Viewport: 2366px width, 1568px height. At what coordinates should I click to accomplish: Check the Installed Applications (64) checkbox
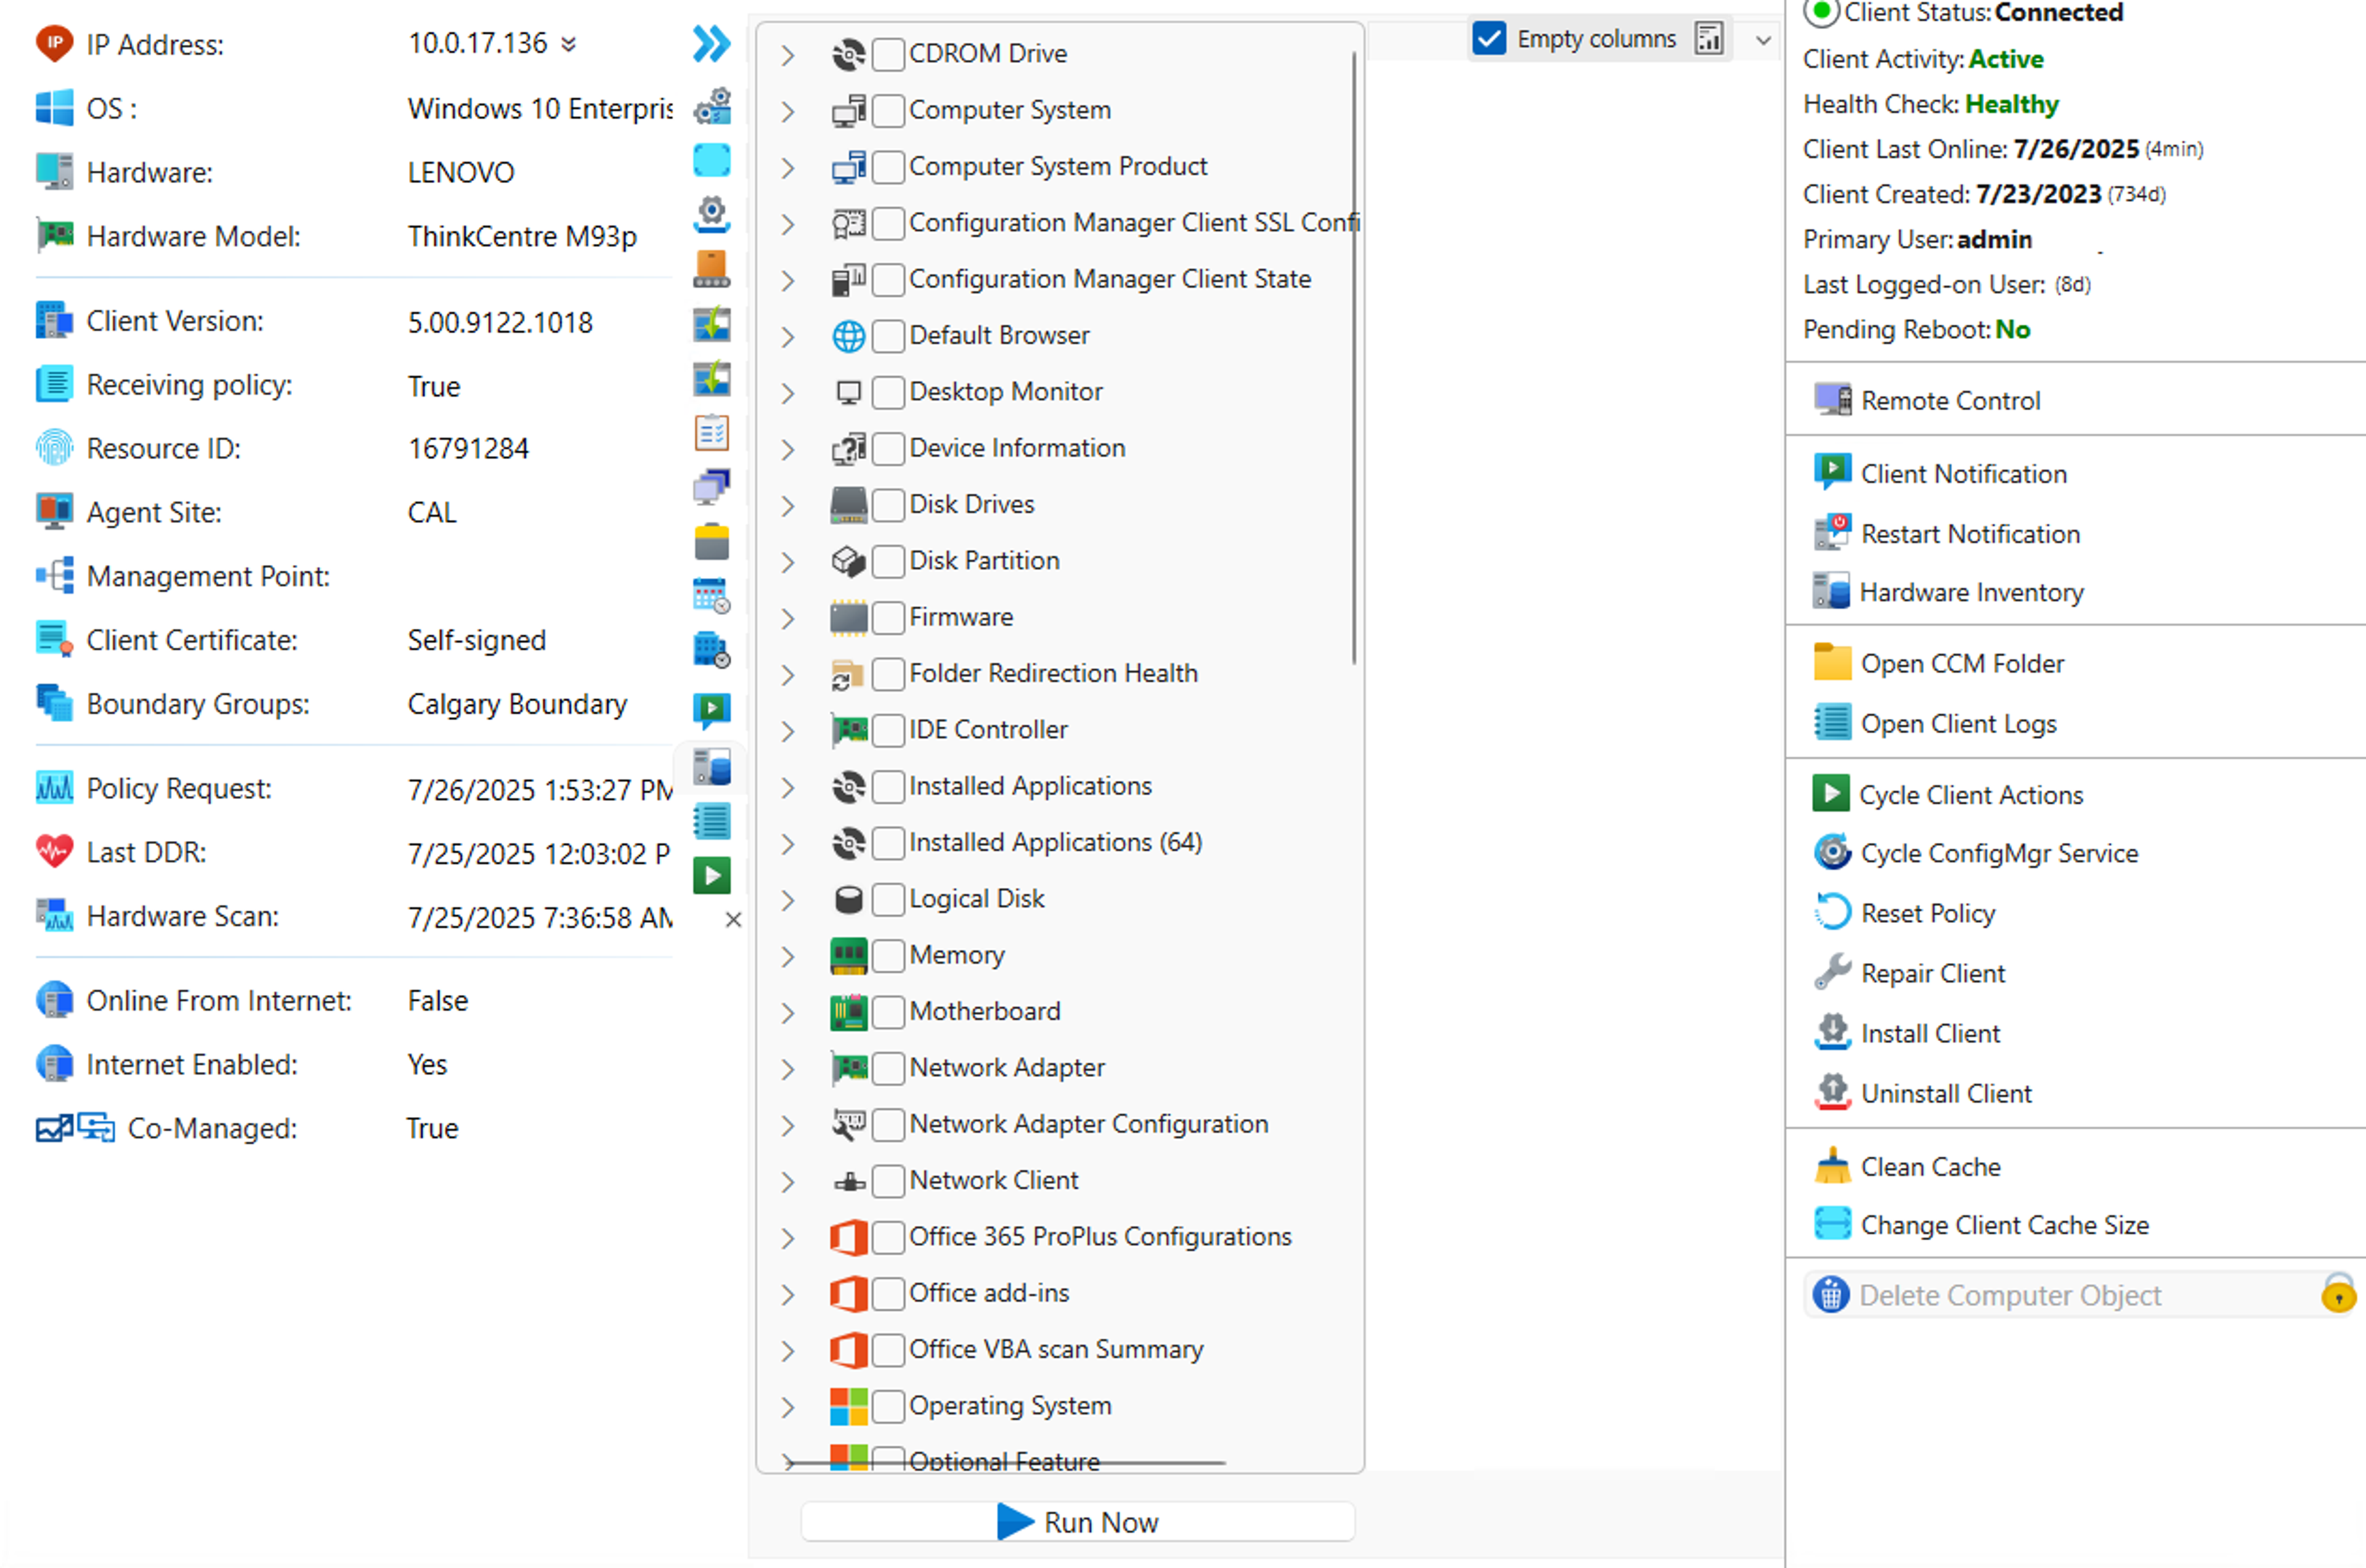[x=888, y=843]
